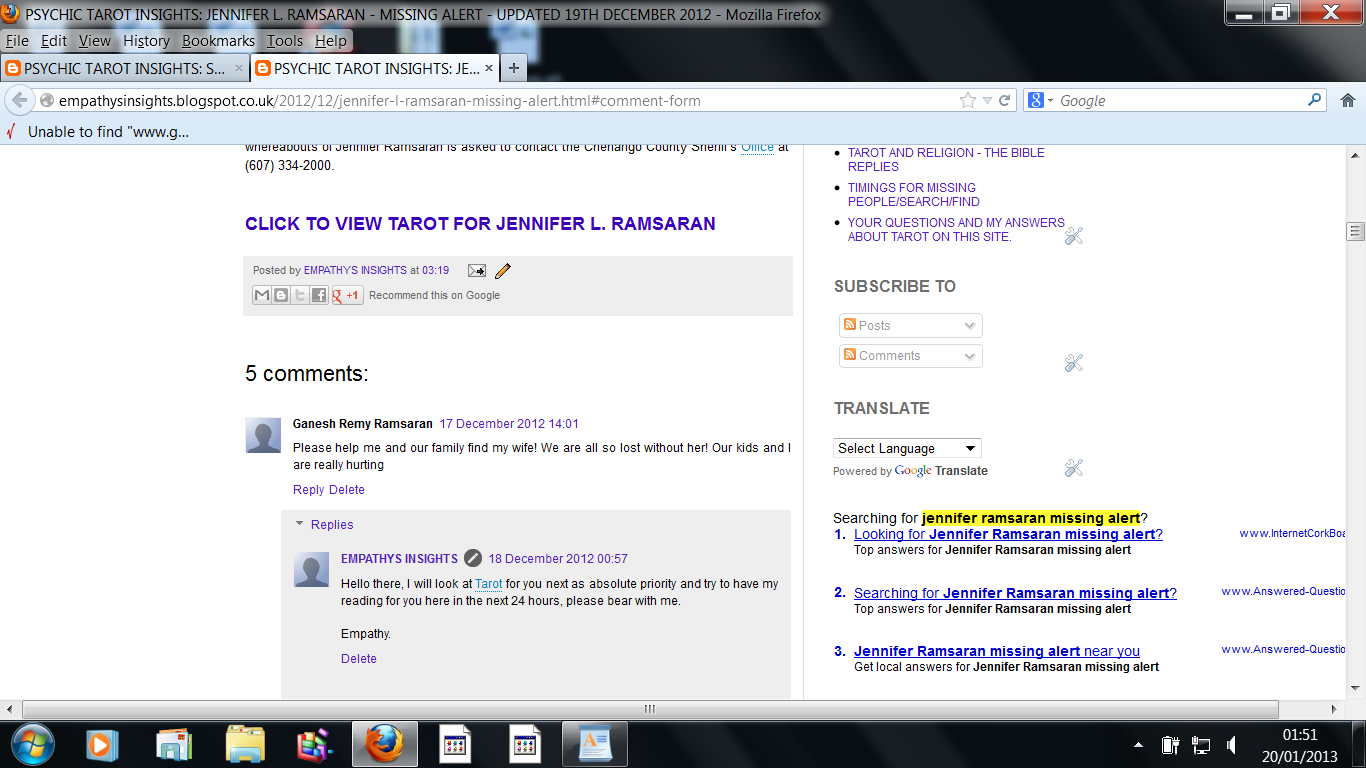Open TIMINGS FOR MISSING PEOPLE/SEARCH/FIND link
This screenshot has height=768, width=1366.
coord(913,195)
